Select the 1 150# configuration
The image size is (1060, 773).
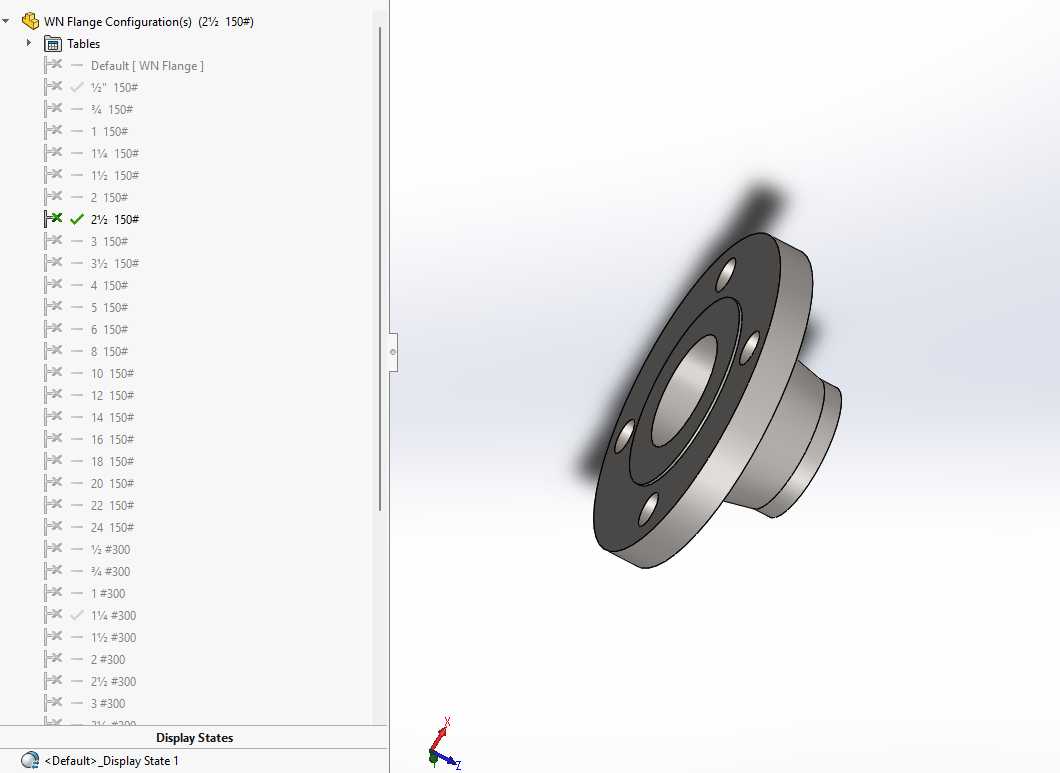pyautogui.click(x=110, y=131)
